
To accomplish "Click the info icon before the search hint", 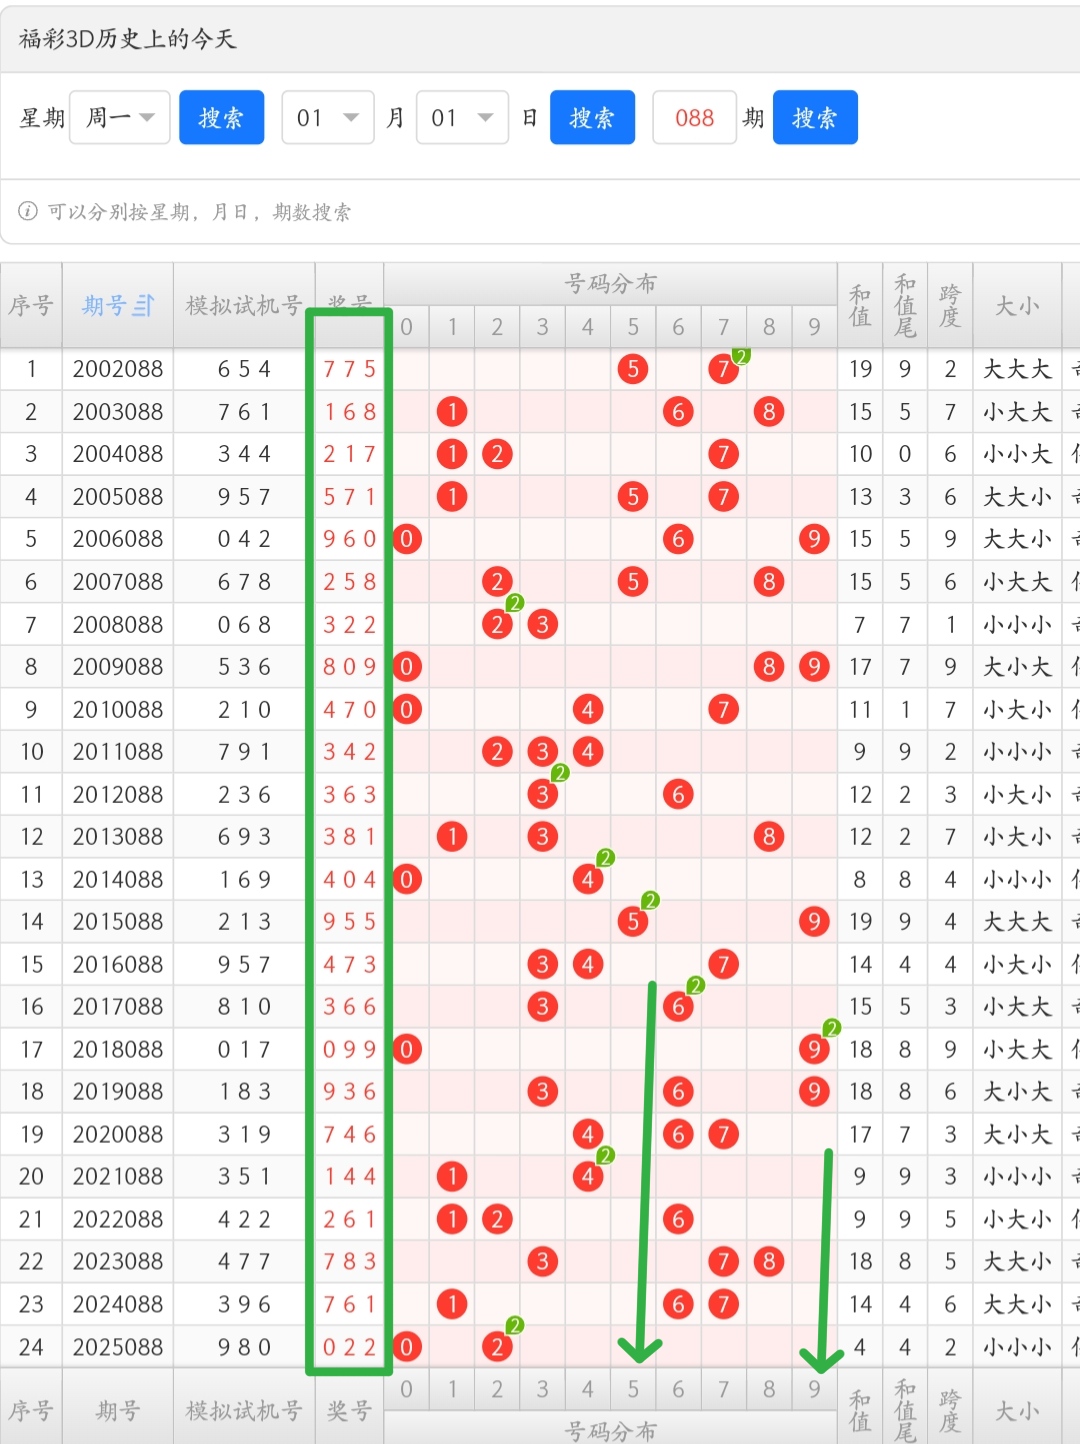I will tap(28, 211).
